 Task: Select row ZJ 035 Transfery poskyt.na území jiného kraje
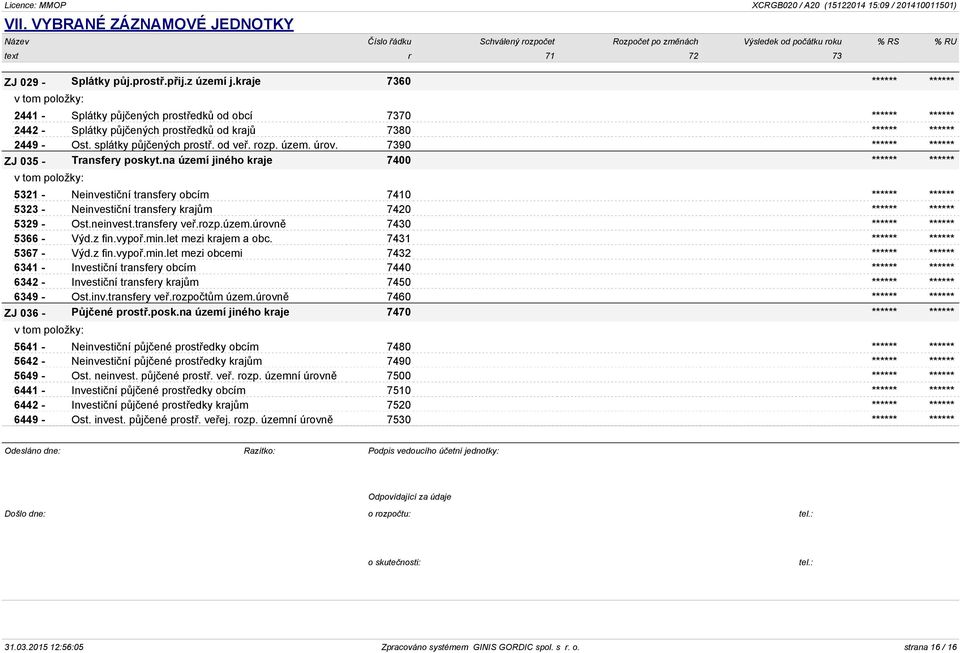pos(480,160)
